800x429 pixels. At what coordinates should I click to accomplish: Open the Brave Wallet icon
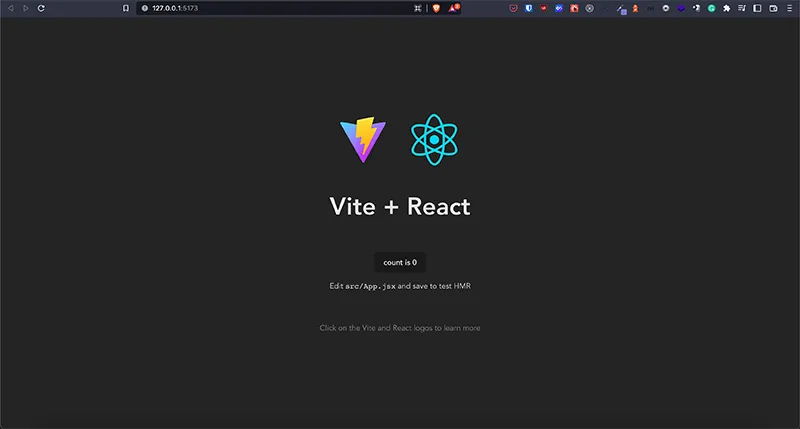click(773, 8)
